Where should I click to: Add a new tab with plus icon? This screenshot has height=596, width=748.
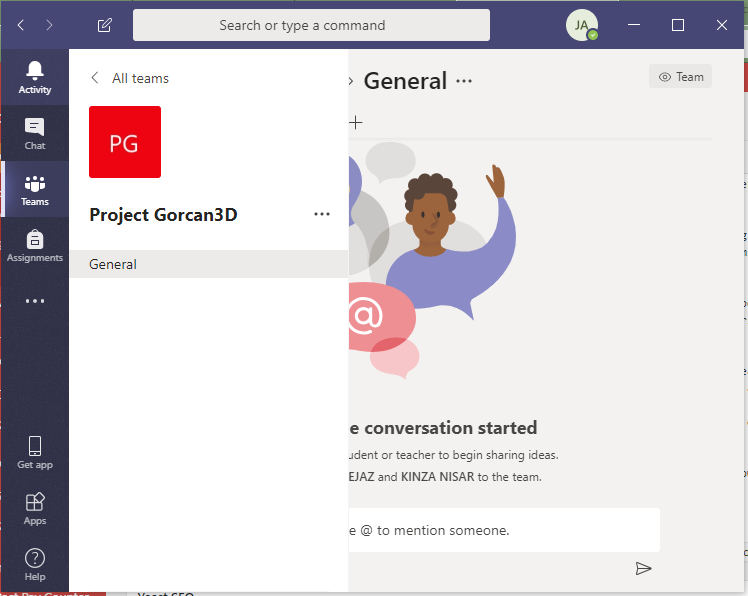tap(355, 123)
